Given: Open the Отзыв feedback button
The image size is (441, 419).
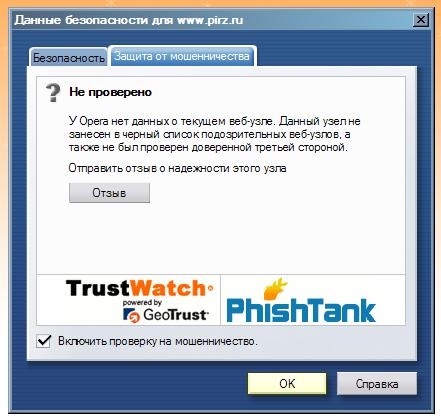Looking at the screenshot, I should tap(109, 193).
